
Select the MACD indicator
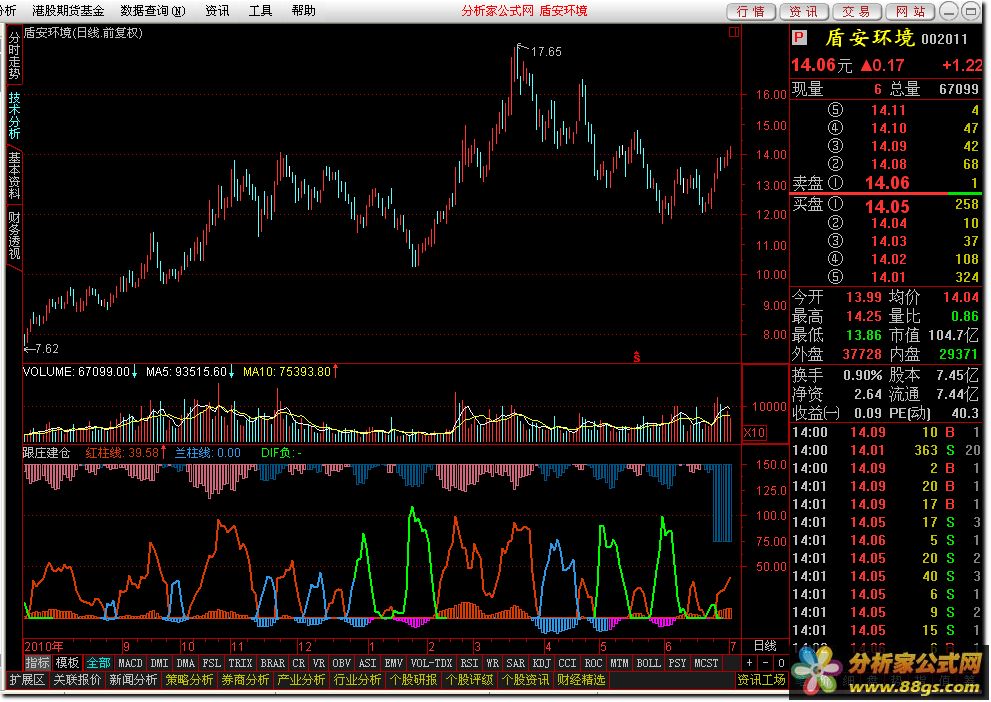pos(130,663)
